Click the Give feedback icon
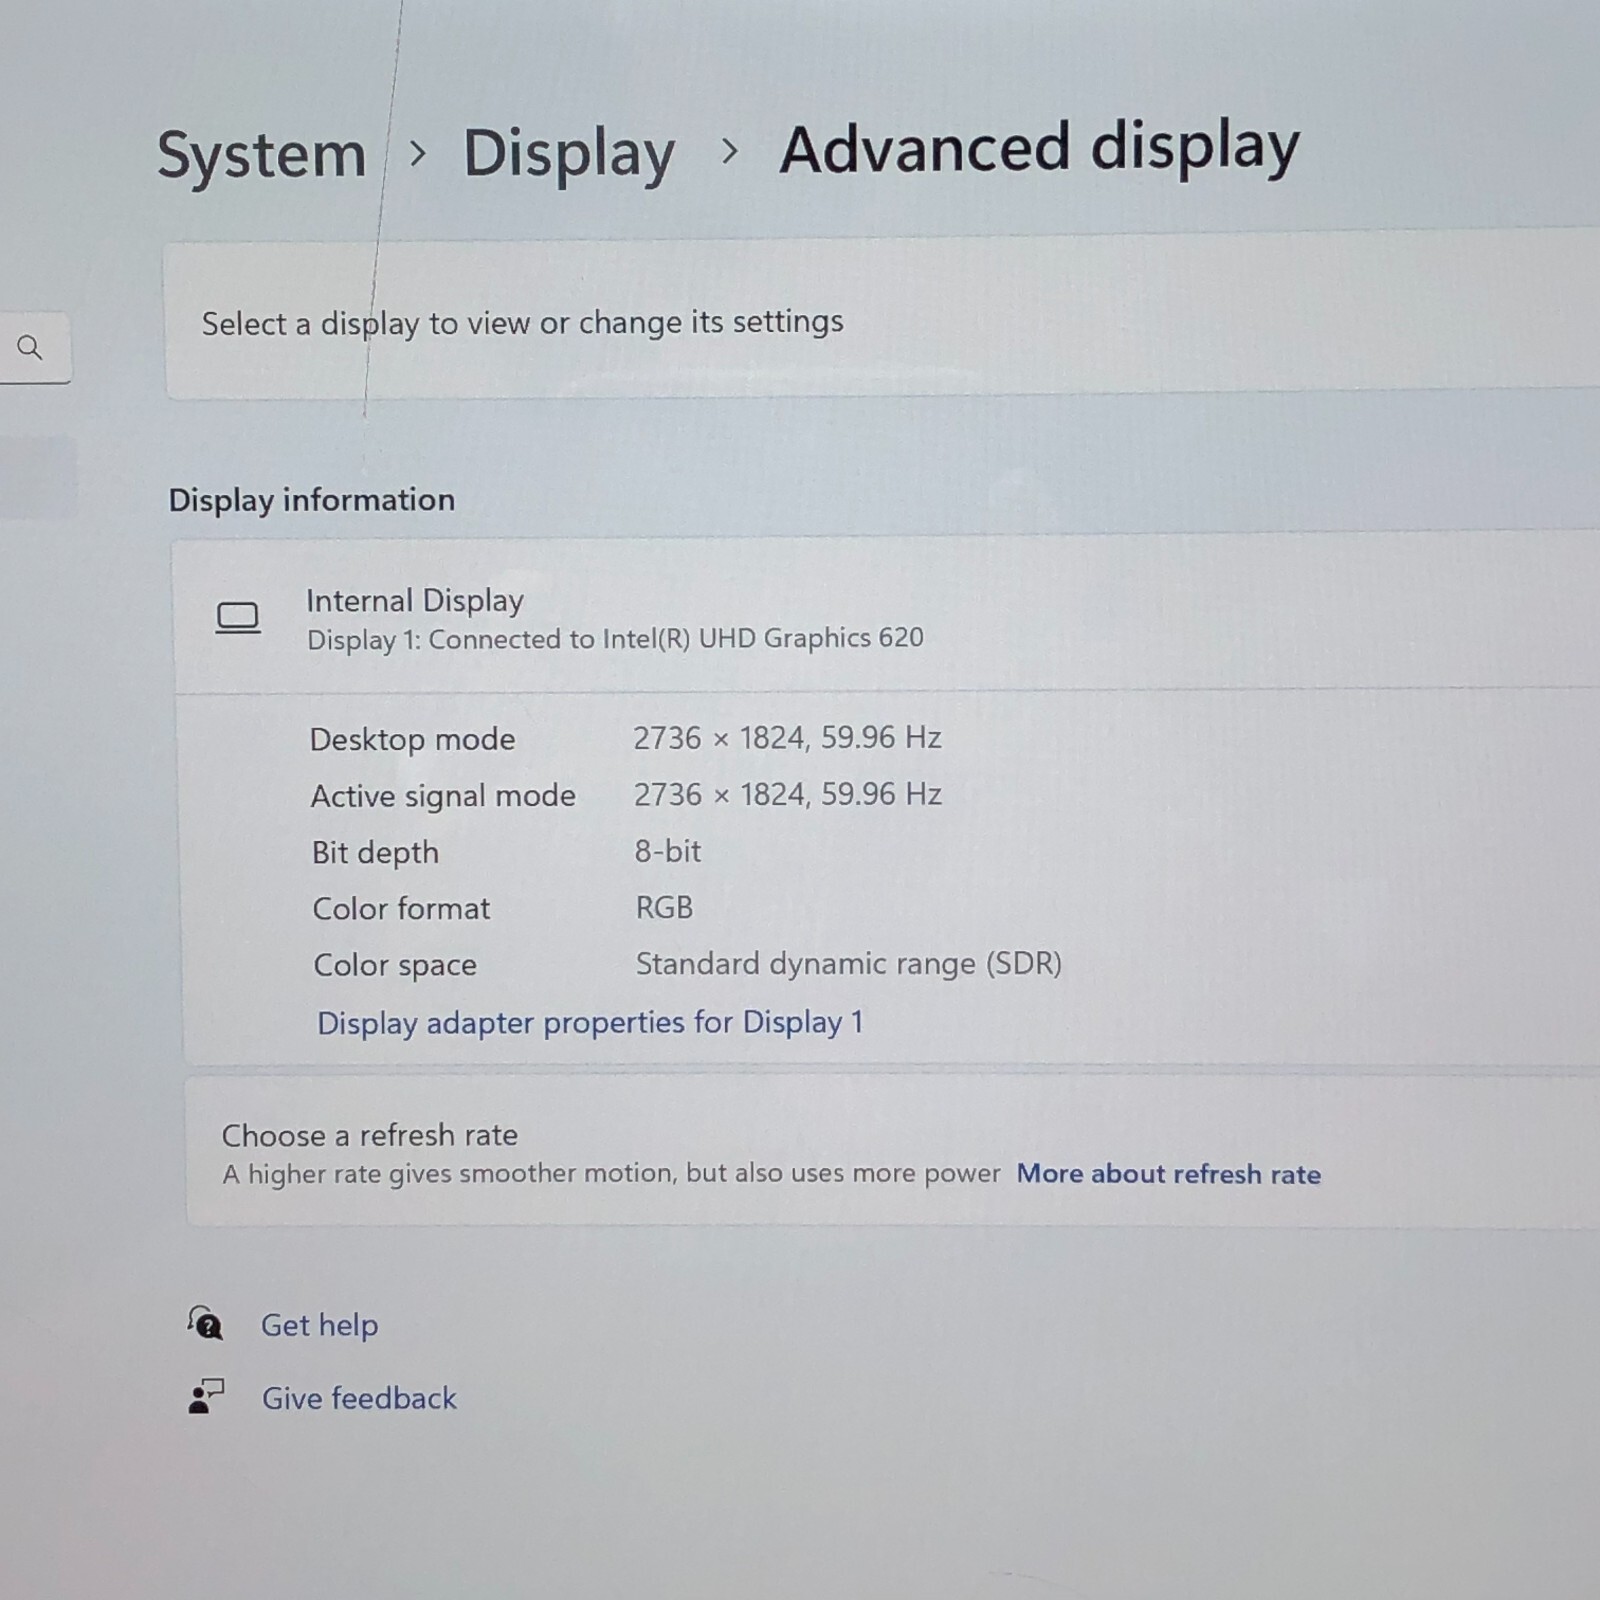The width and height of the screenshot is (1600, 1600). 206,1396
